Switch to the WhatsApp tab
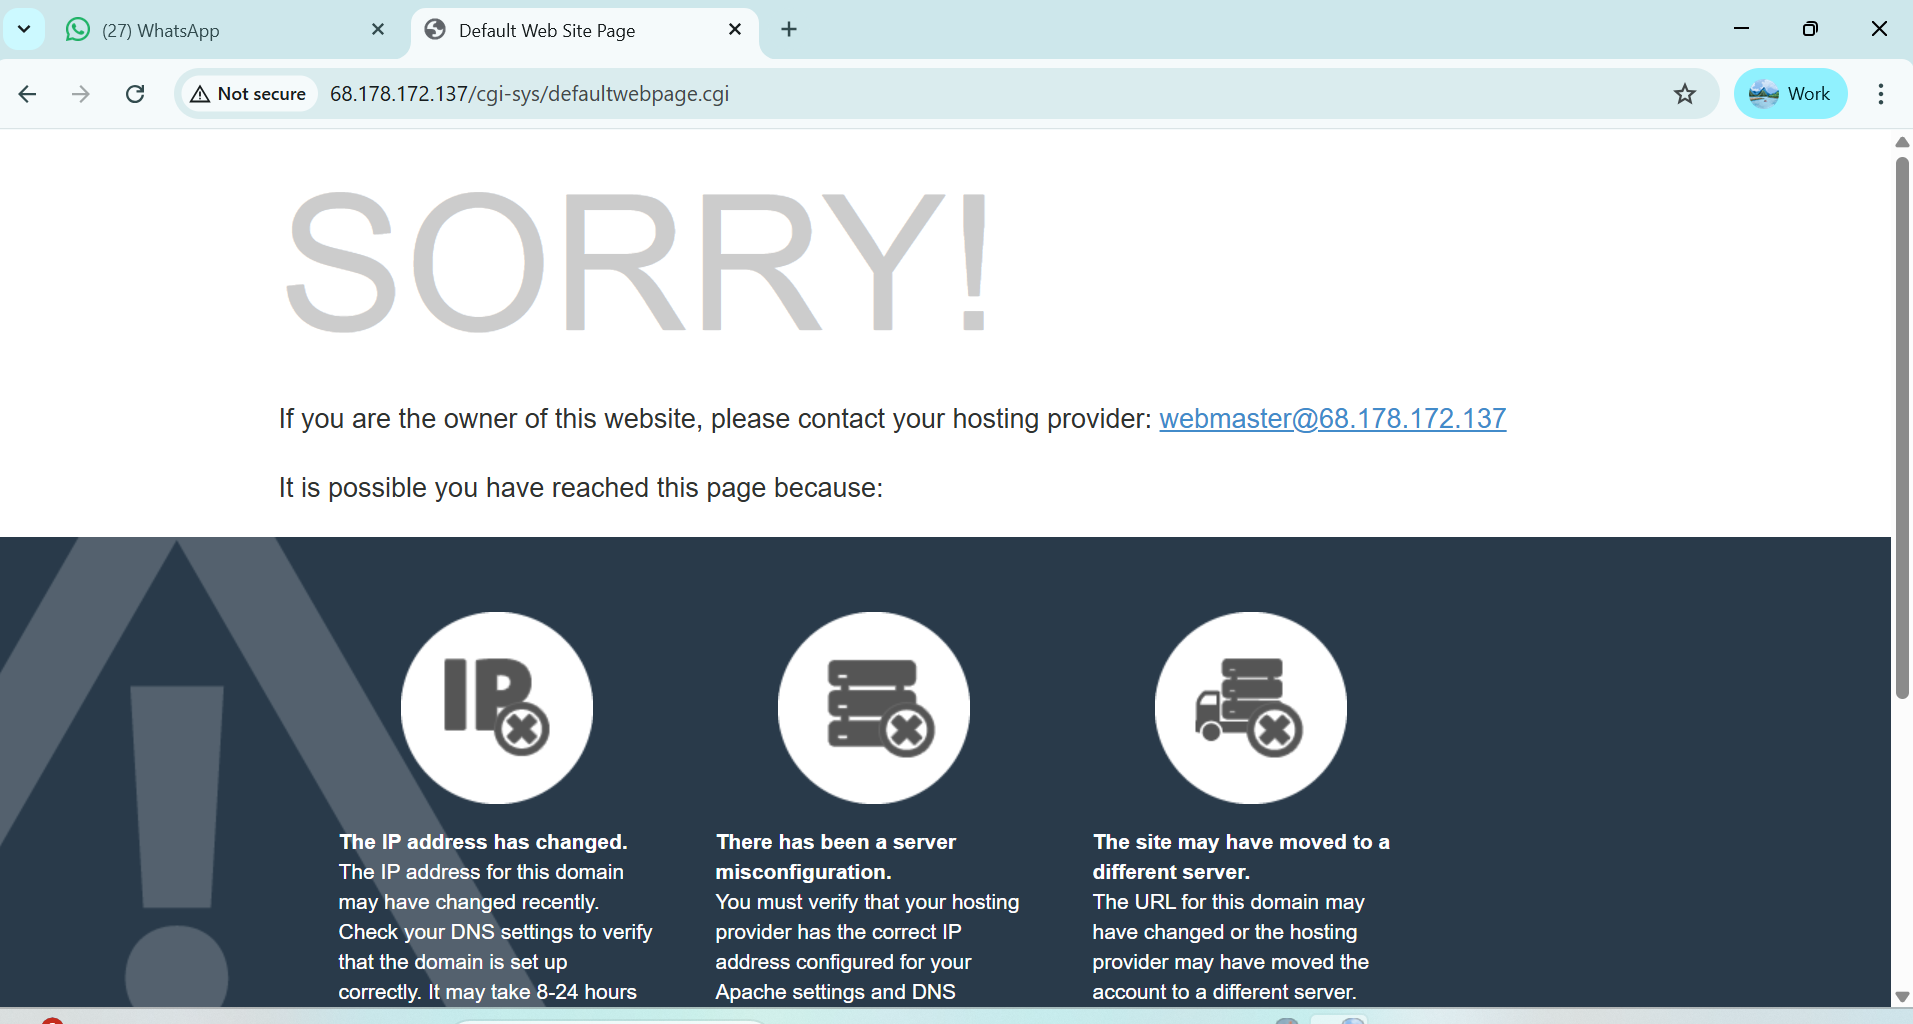This screenshot has width=1913, height=1024. pos(200,30)
